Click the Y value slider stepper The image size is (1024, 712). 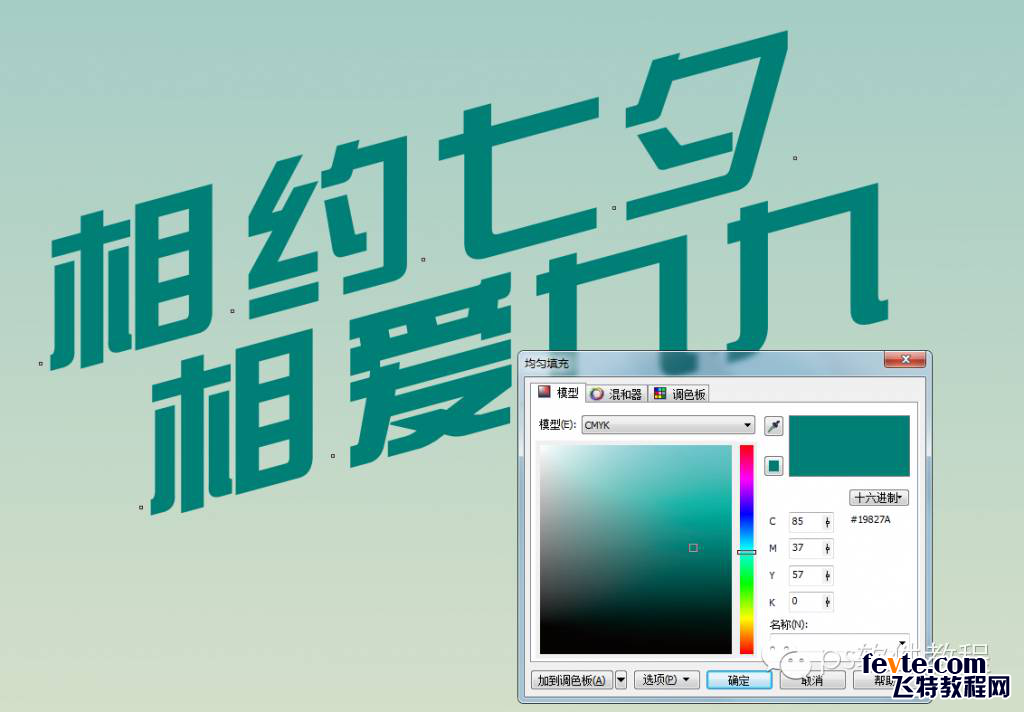(x=827, y=575)
